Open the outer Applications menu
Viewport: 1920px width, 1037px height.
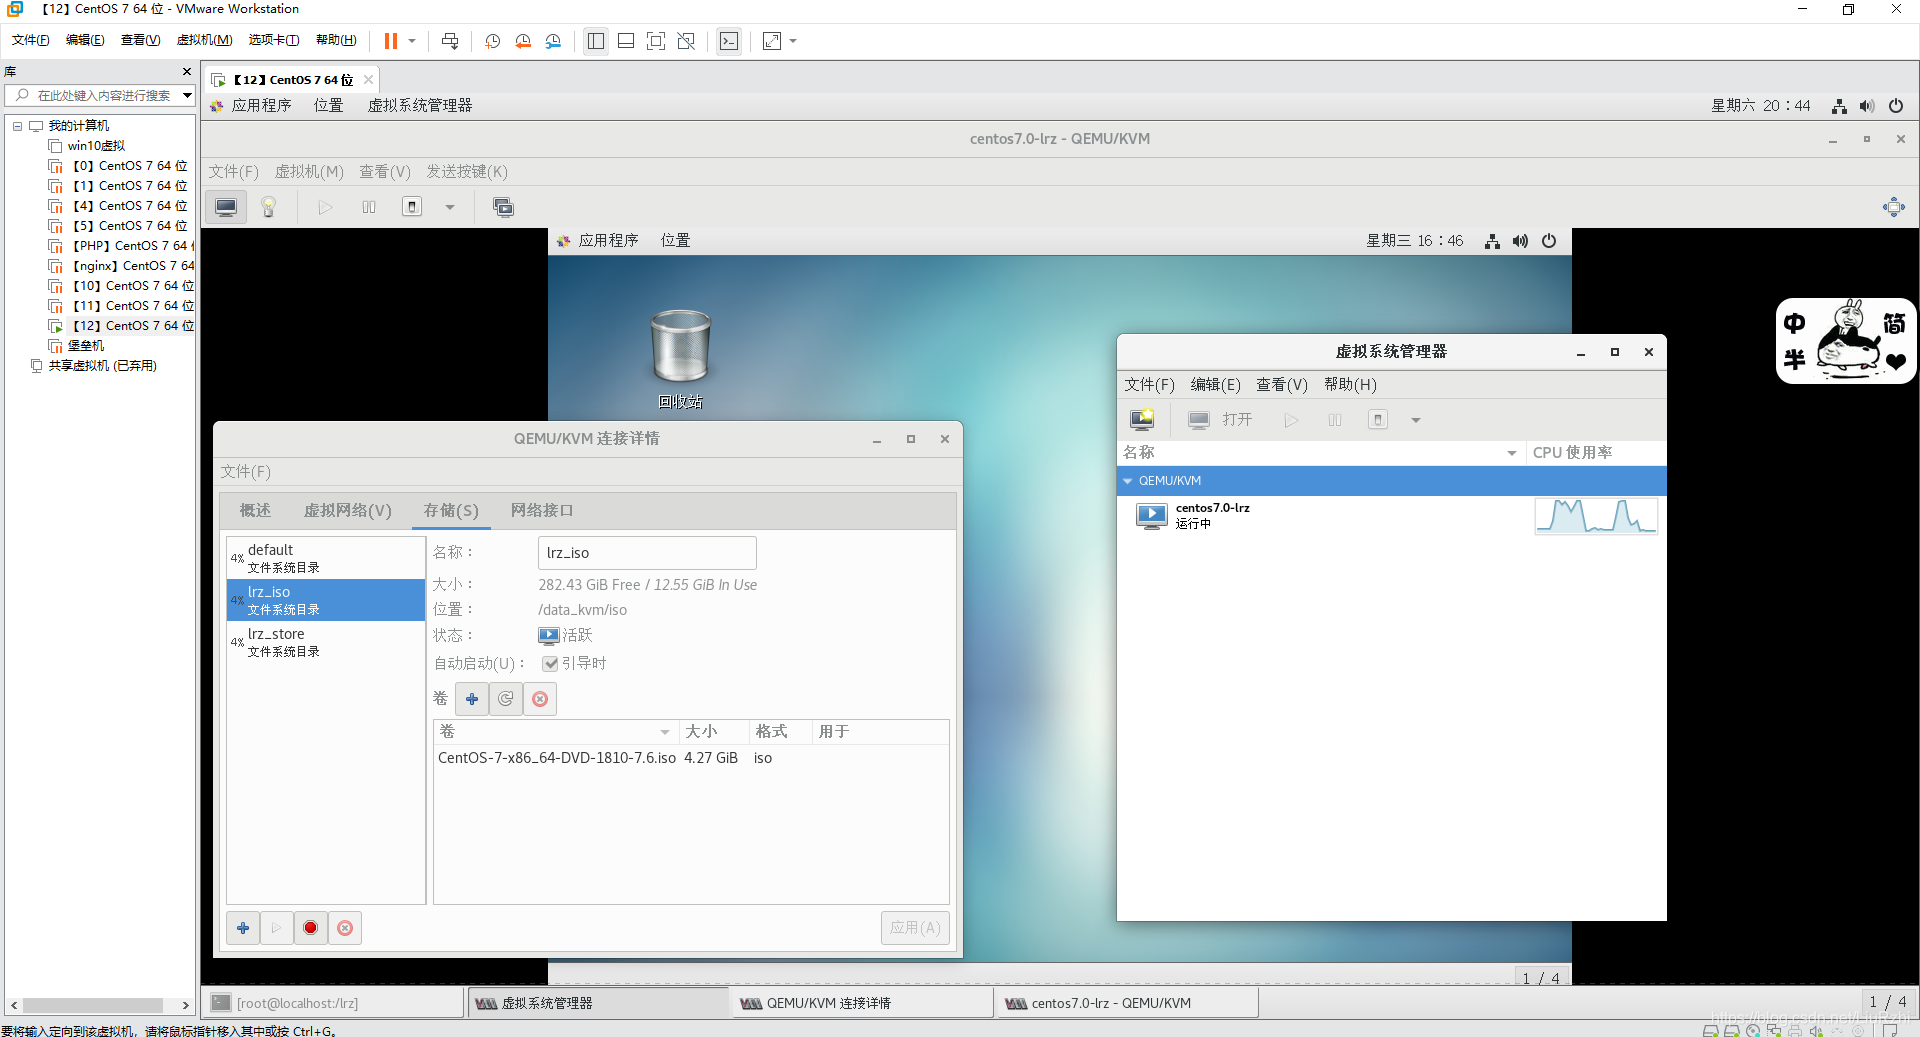click(251, 106)
